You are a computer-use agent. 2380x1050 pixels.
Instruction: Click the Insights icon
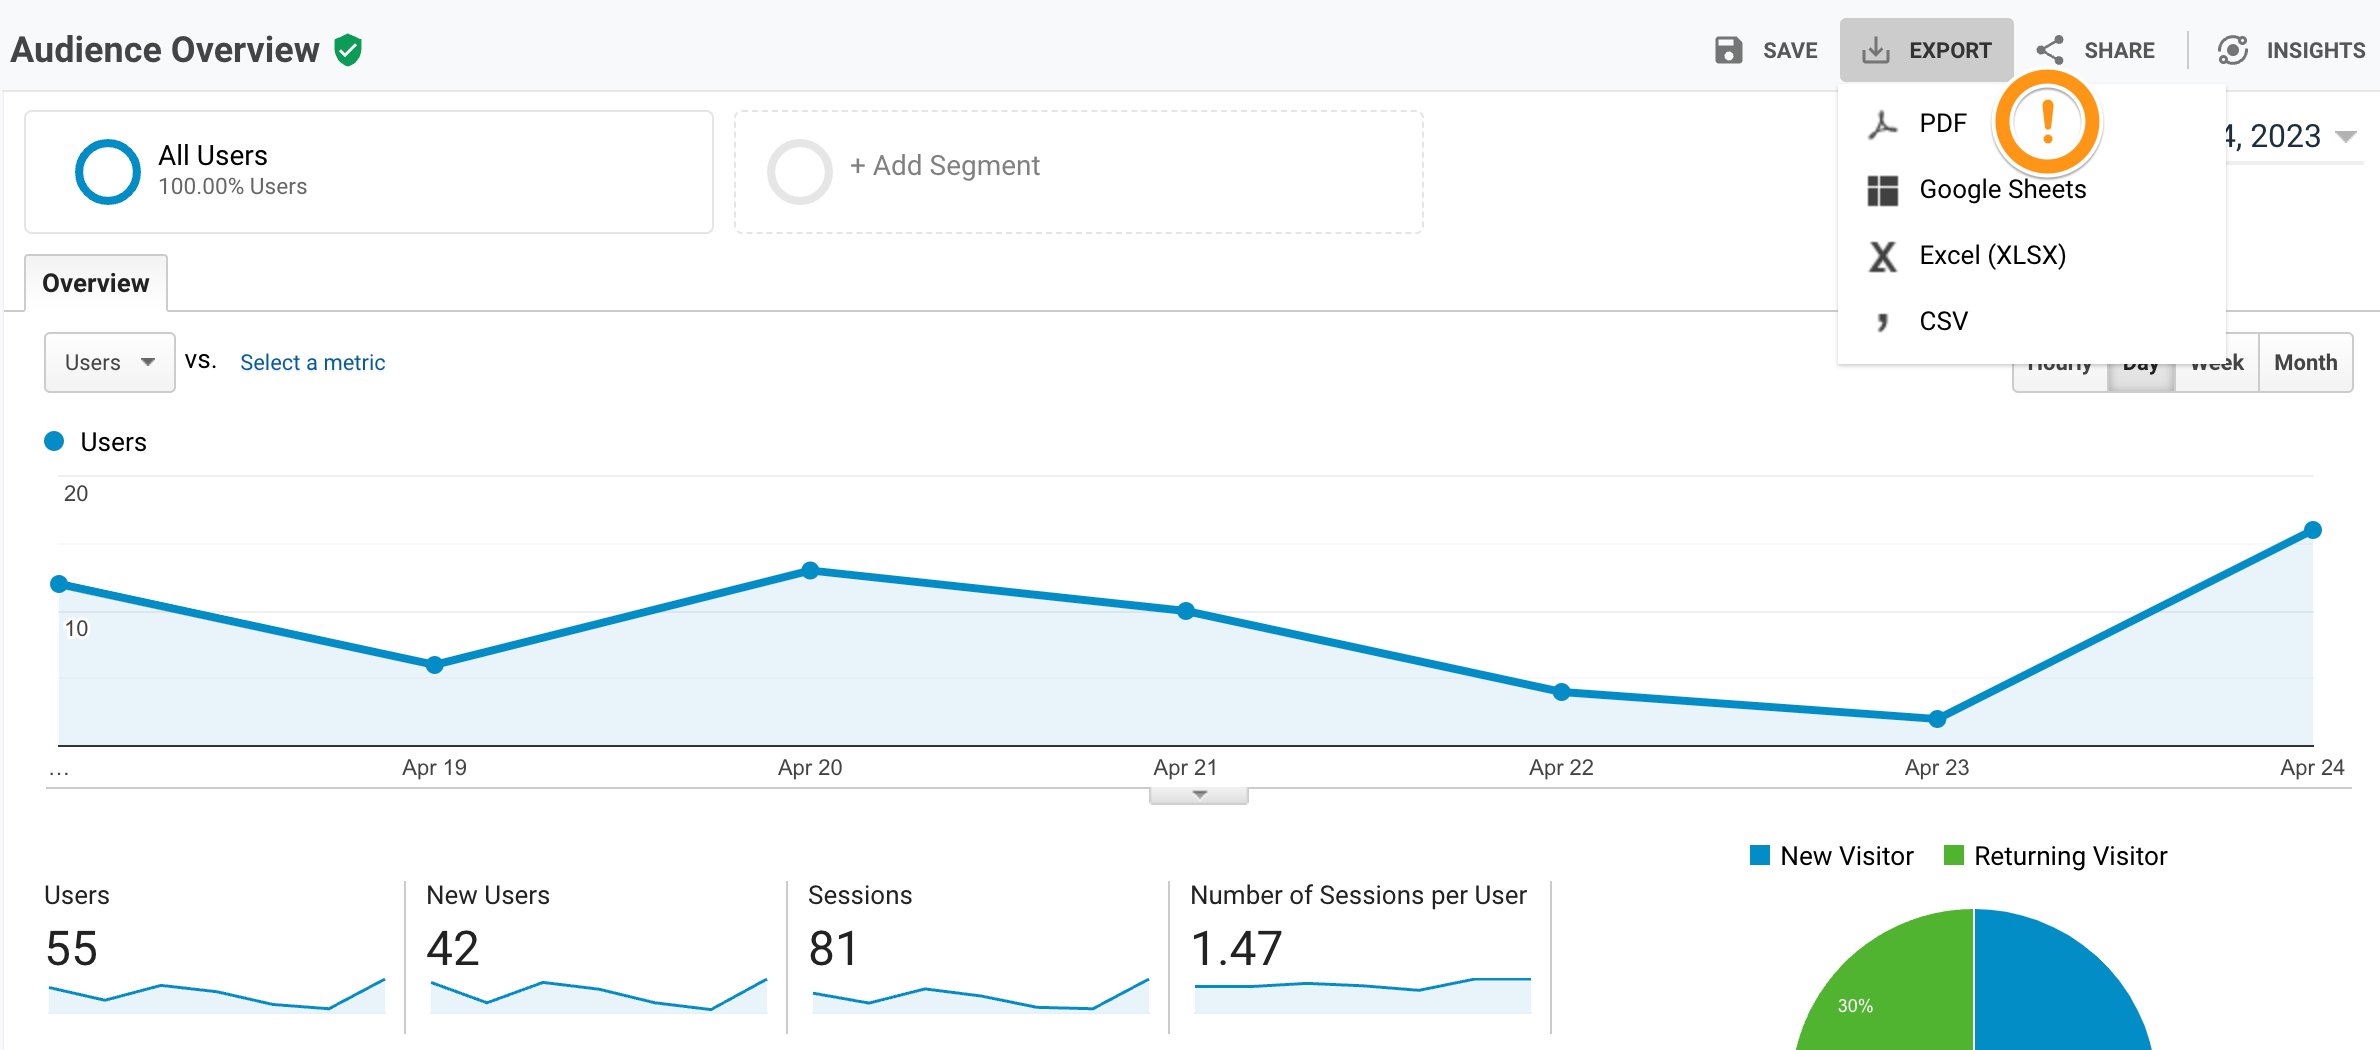pyautogui.click(x=2233, y=50)
